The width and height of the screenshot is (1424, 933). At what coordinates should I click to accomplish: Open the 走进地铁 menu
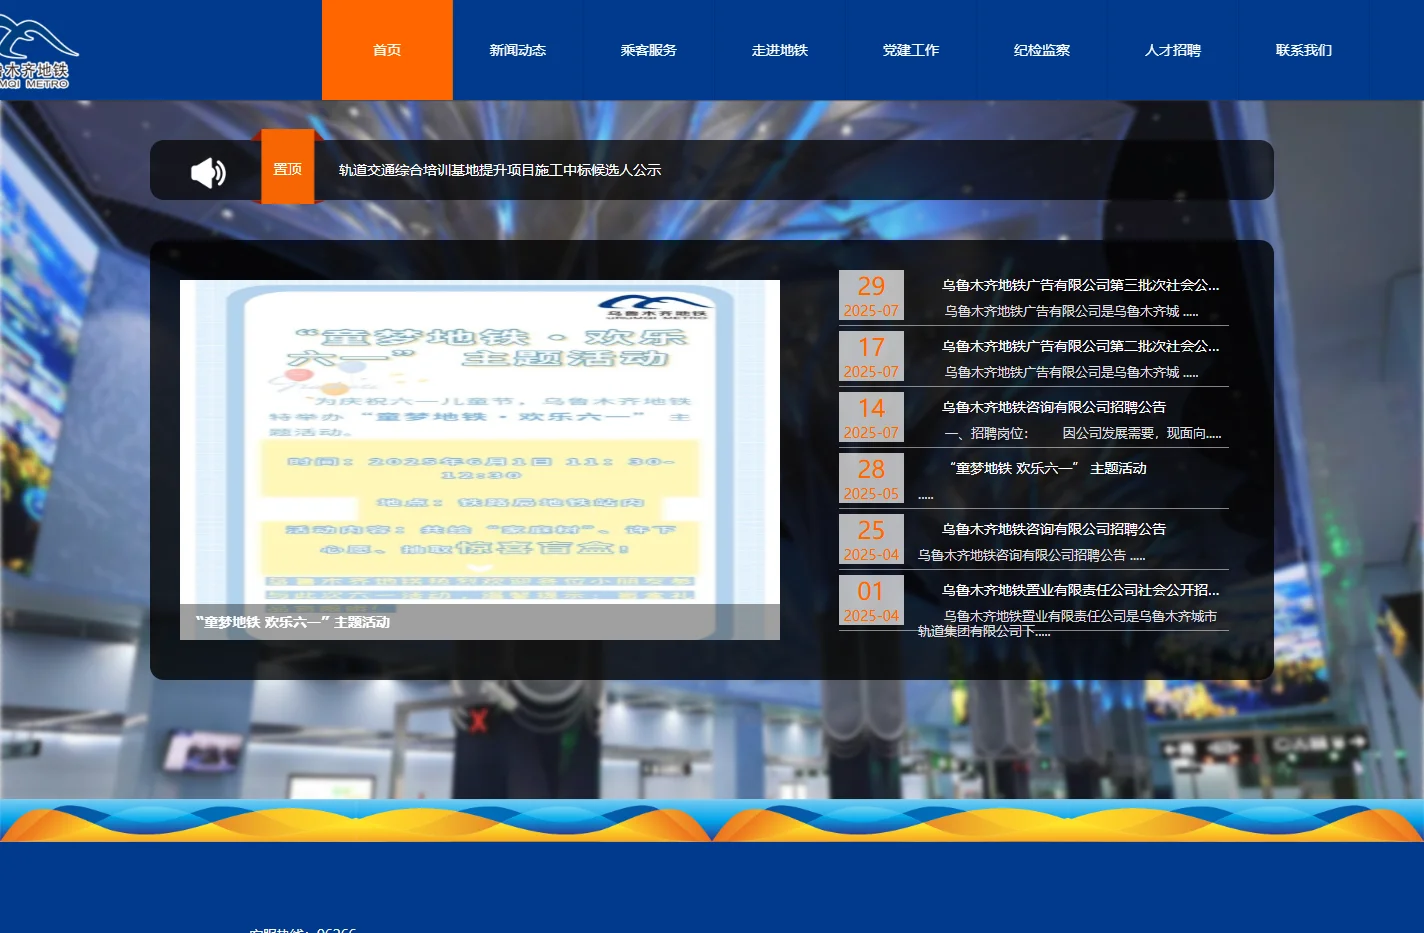coord(780,50)
